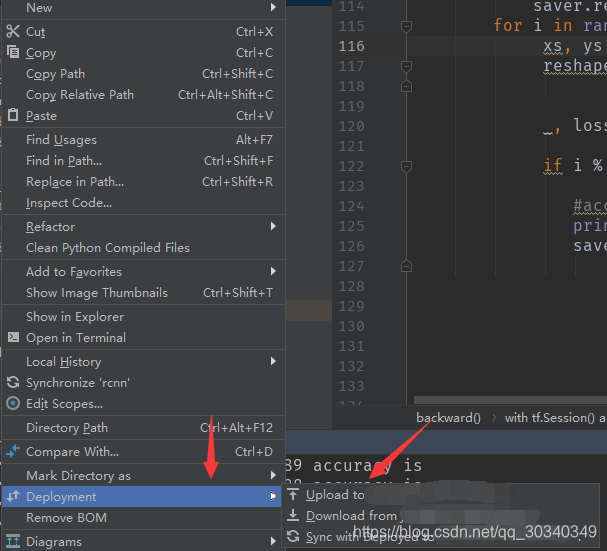Screen dimensions: 607x551
Task: Click line number 120 in gutter
Action: pyautogui.click(x=352, y=126)
